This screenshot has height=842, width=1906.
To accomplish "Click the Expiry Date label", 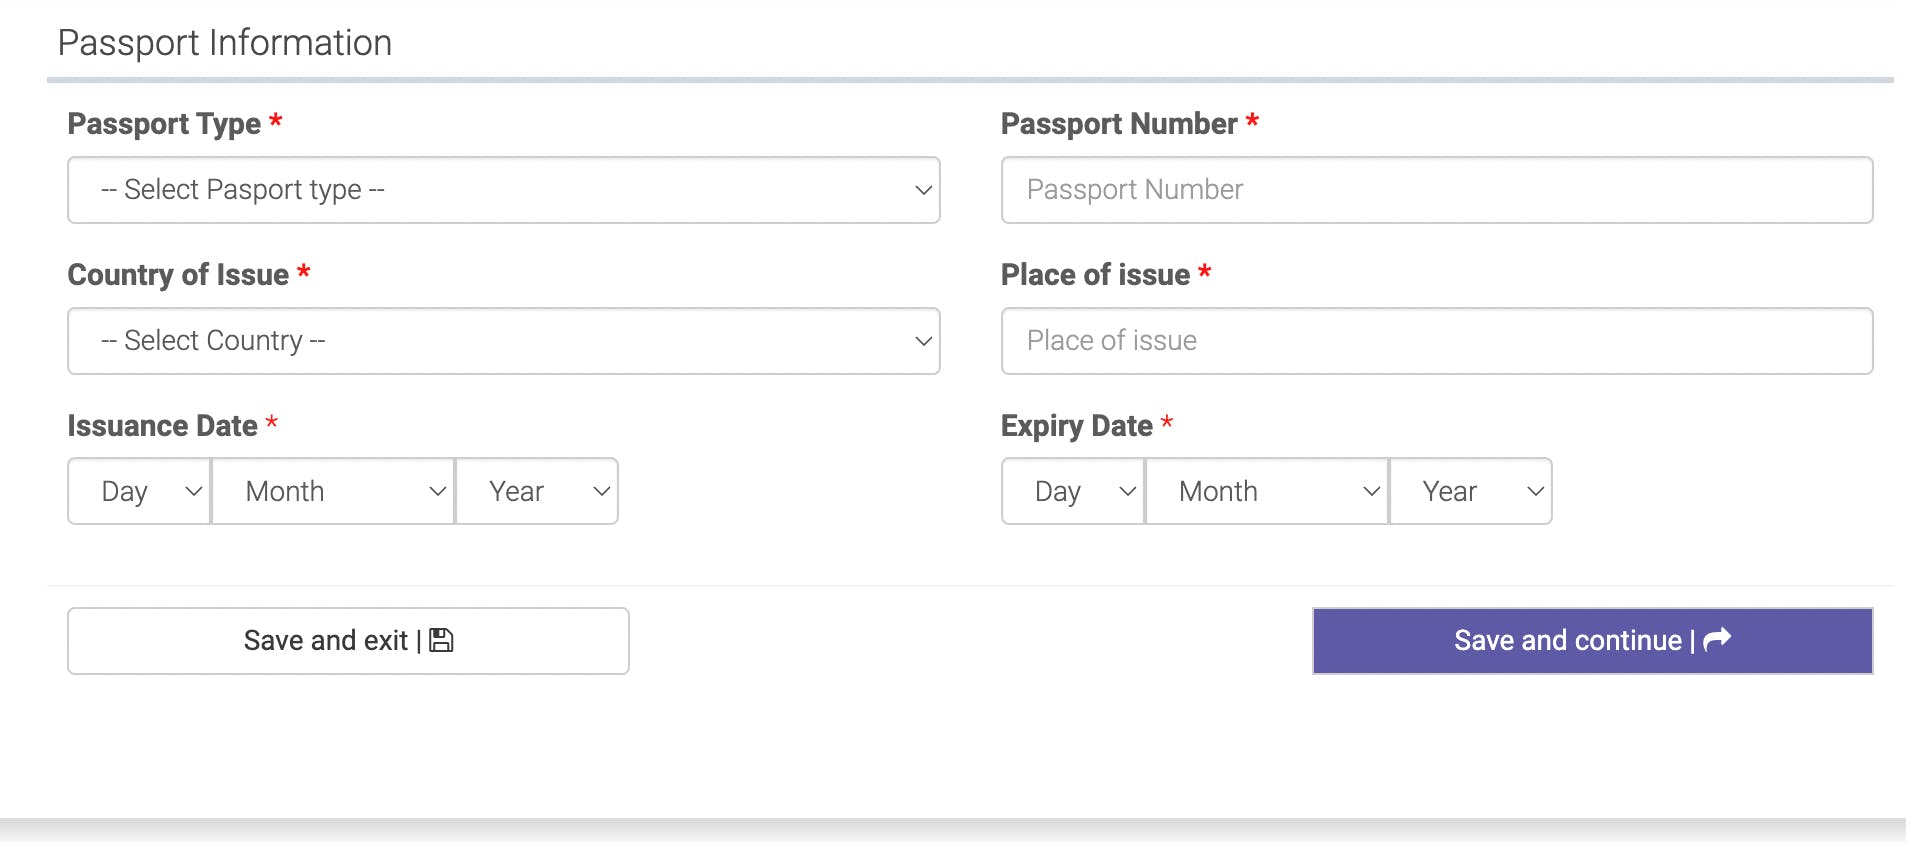I will pos(1077,426).
